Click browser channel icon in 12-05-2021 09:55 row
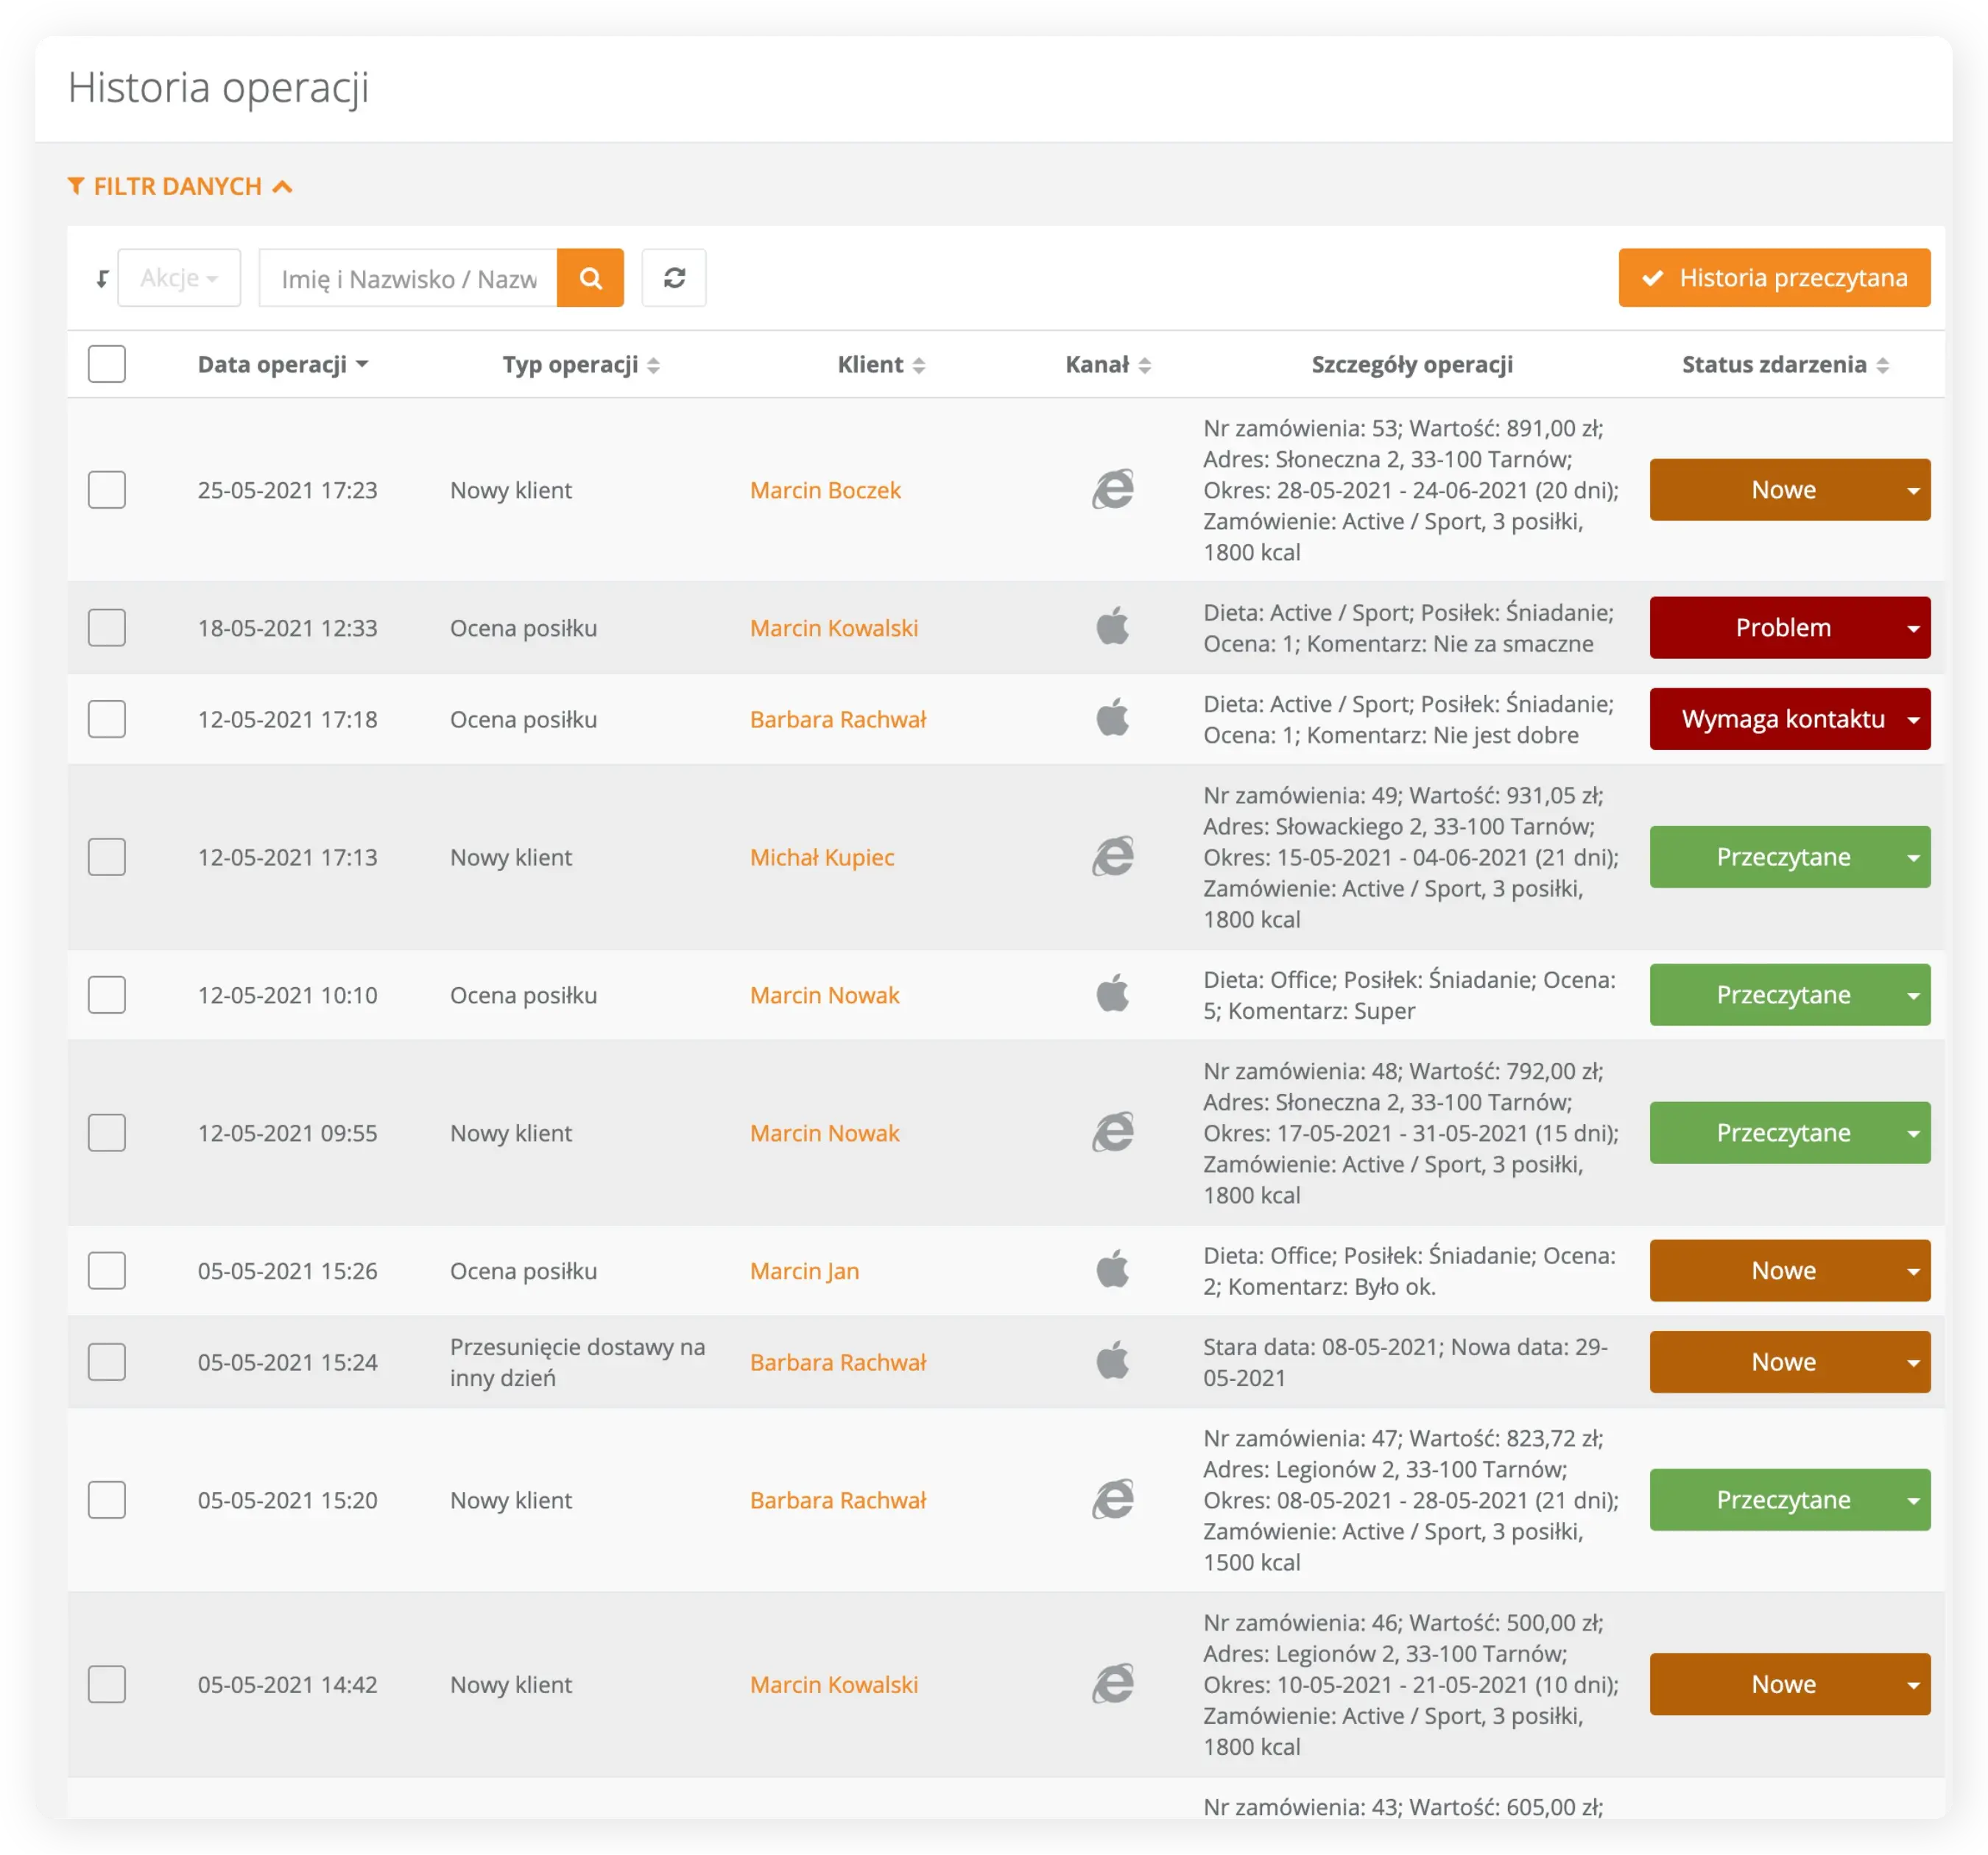The width and height of the screenshot is (1988, 1855). click(1112, 1133)
